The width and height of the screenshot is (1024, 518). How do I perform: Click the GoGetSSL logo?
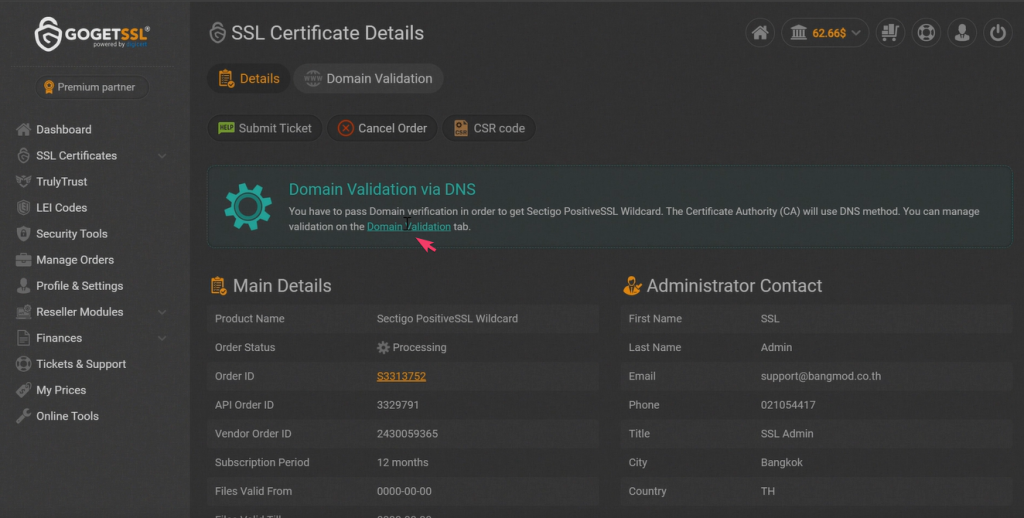click(x=92, y=33)
